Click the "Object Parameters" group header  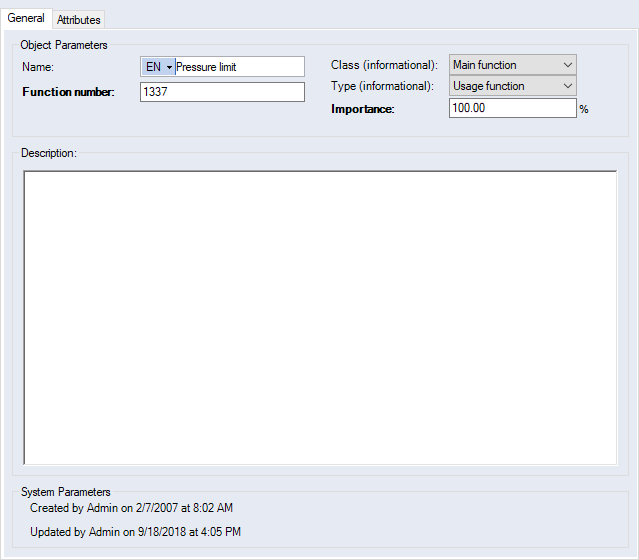click(x=64, y=45)
